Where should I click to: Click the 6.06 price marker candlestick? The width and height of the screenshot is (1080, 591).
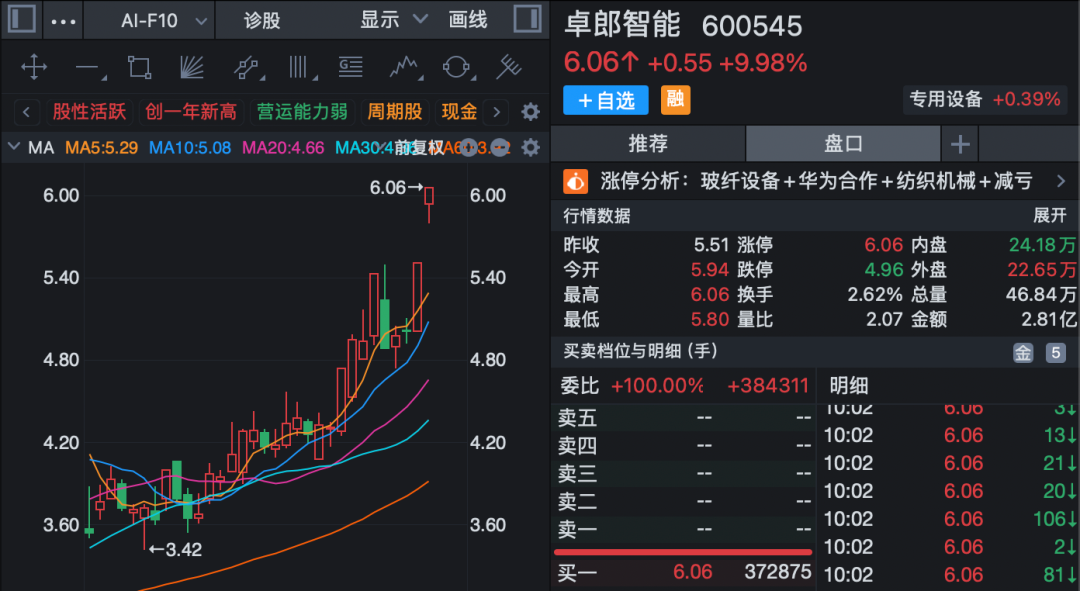coord(429,205)
